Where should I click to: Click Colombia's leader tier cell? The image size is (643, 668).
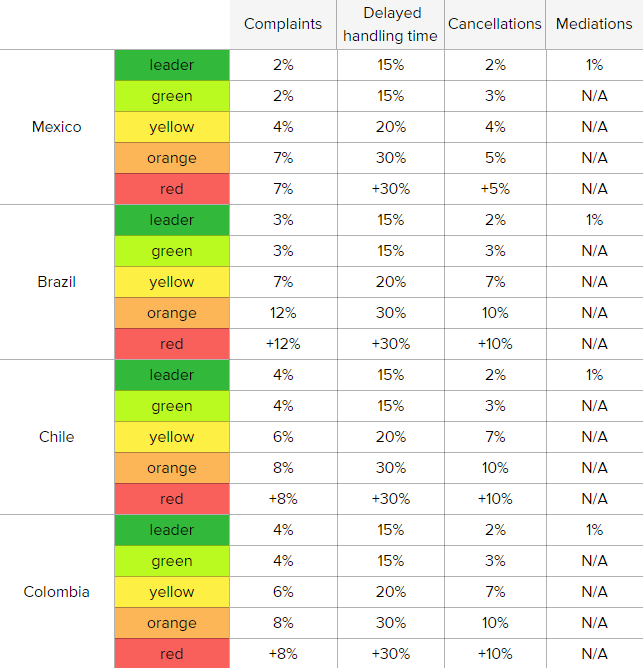(172, 530)
